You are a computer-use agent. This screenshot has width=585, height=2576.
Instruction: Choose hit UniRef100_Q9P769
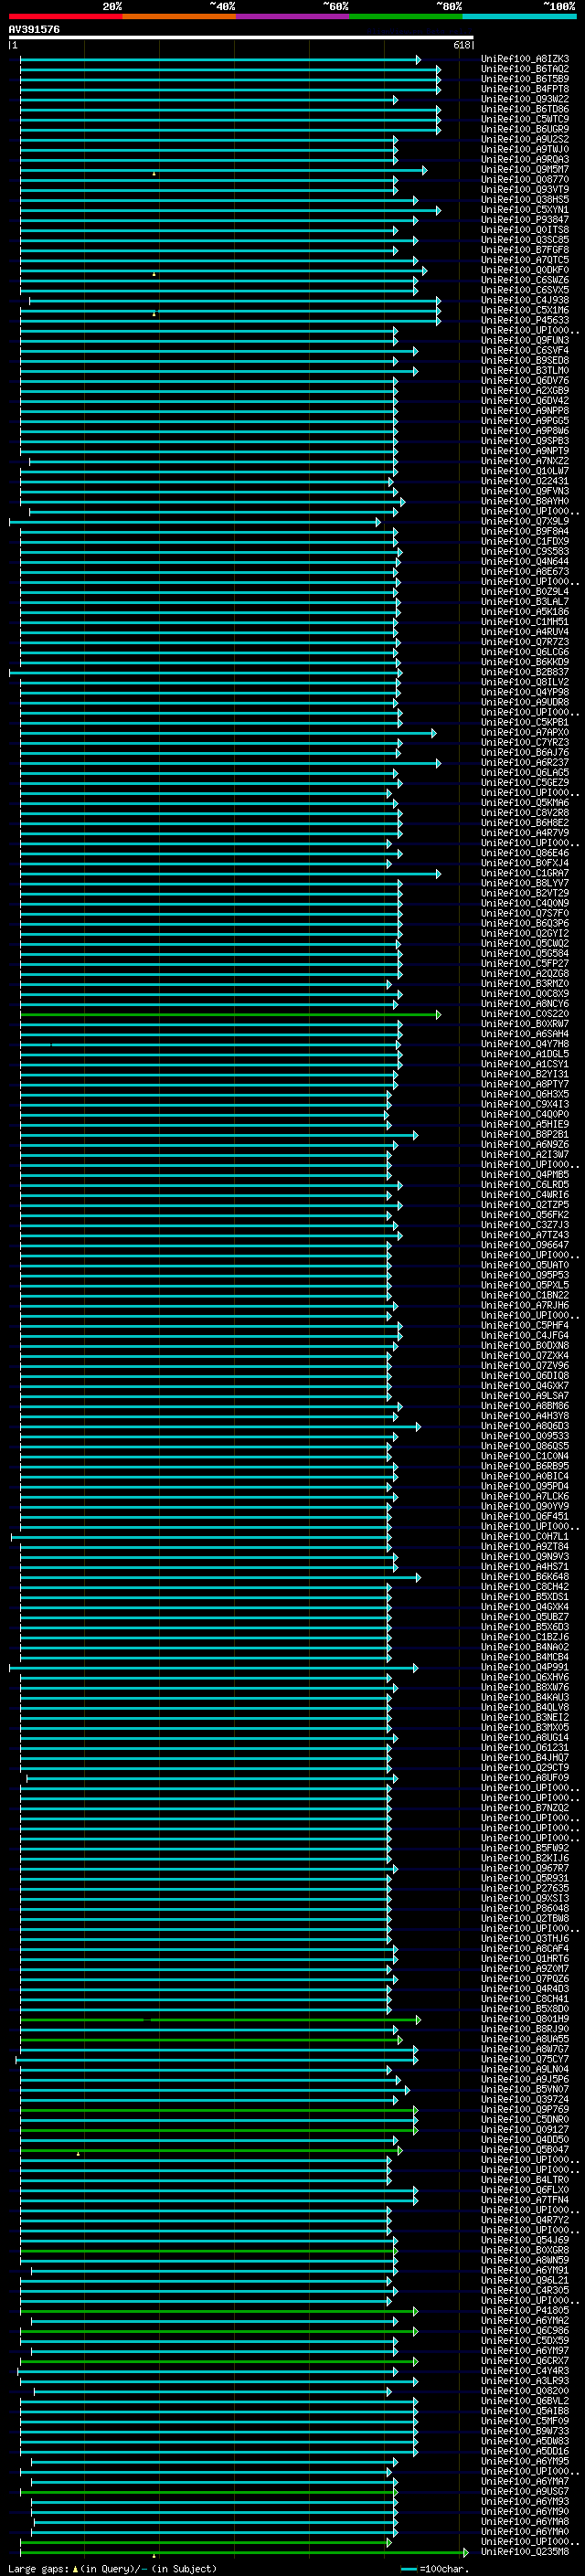point(524,2109)
